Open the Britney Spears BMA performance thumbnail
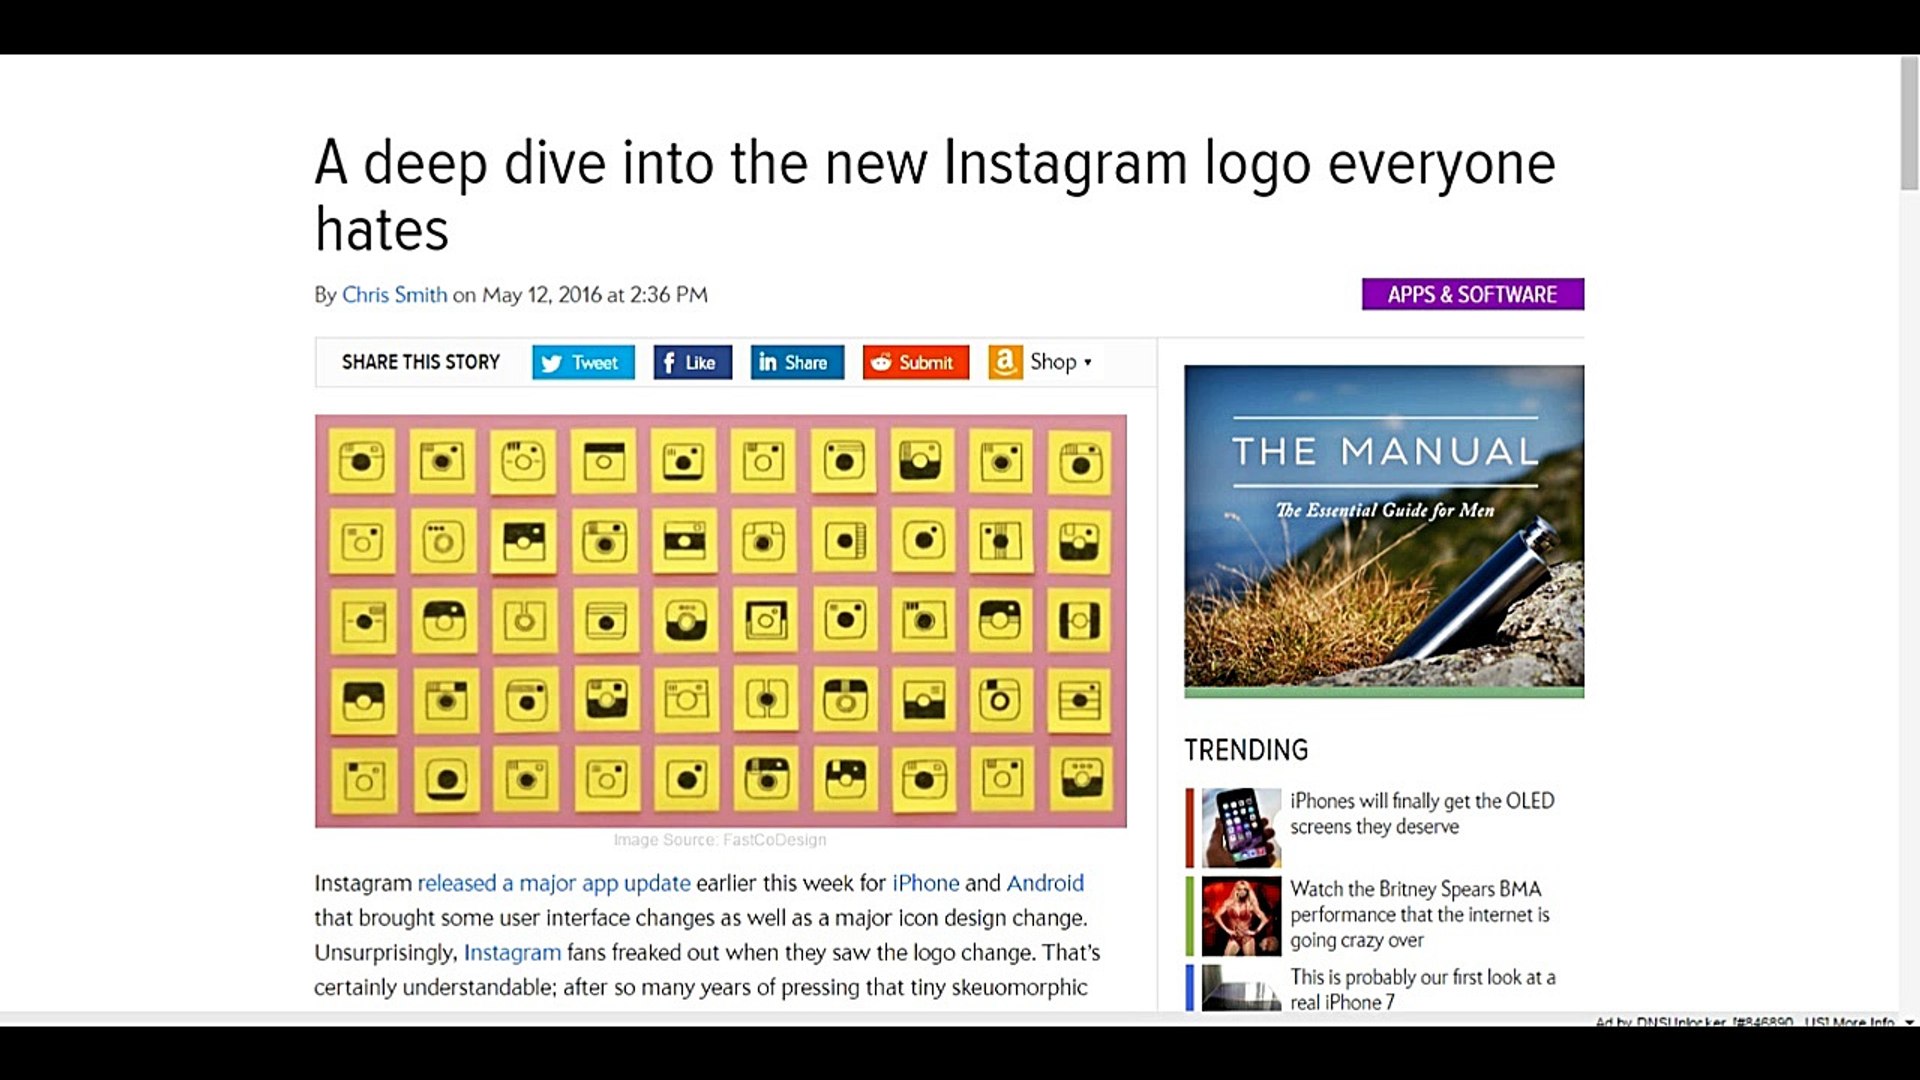 click(1241, 916)
